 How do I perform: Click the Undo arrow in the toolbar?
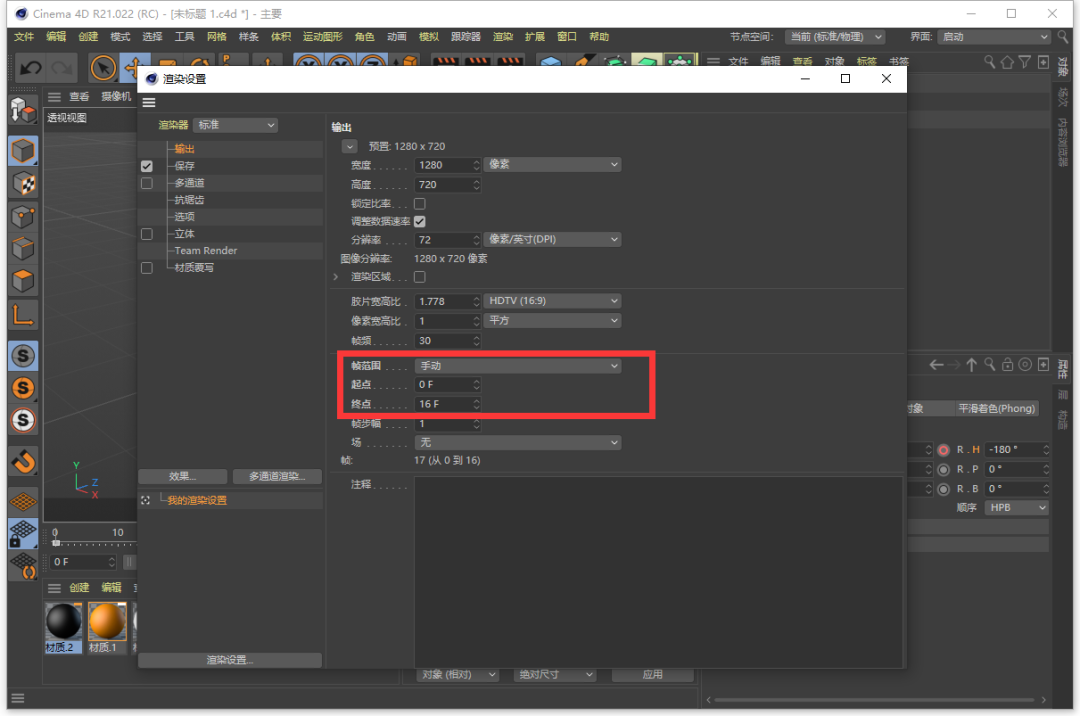tap(31, 68)
